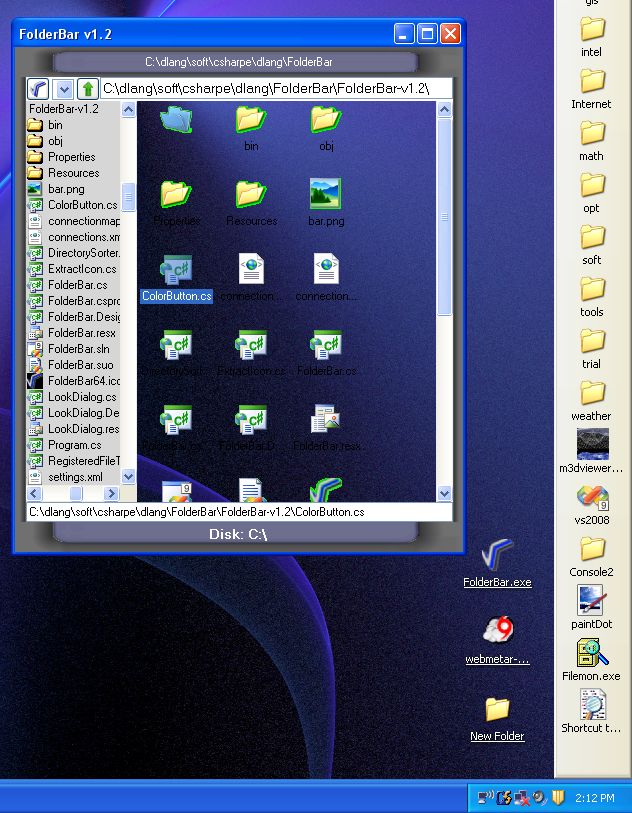Click the security shield tray icon

click(x=558, y=797)
